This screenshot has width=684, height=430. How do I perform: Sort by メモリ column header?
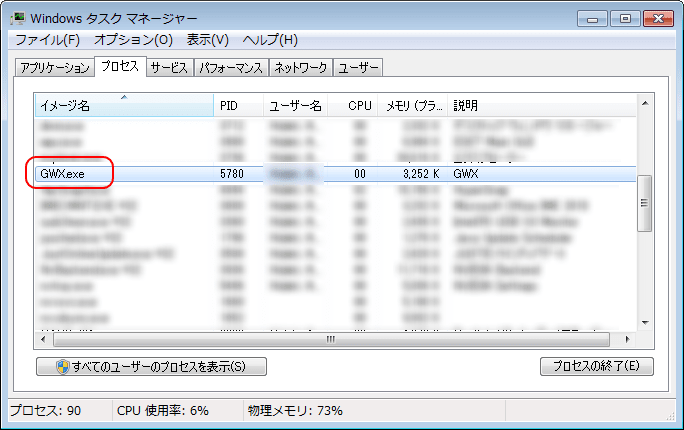point(413,106)
